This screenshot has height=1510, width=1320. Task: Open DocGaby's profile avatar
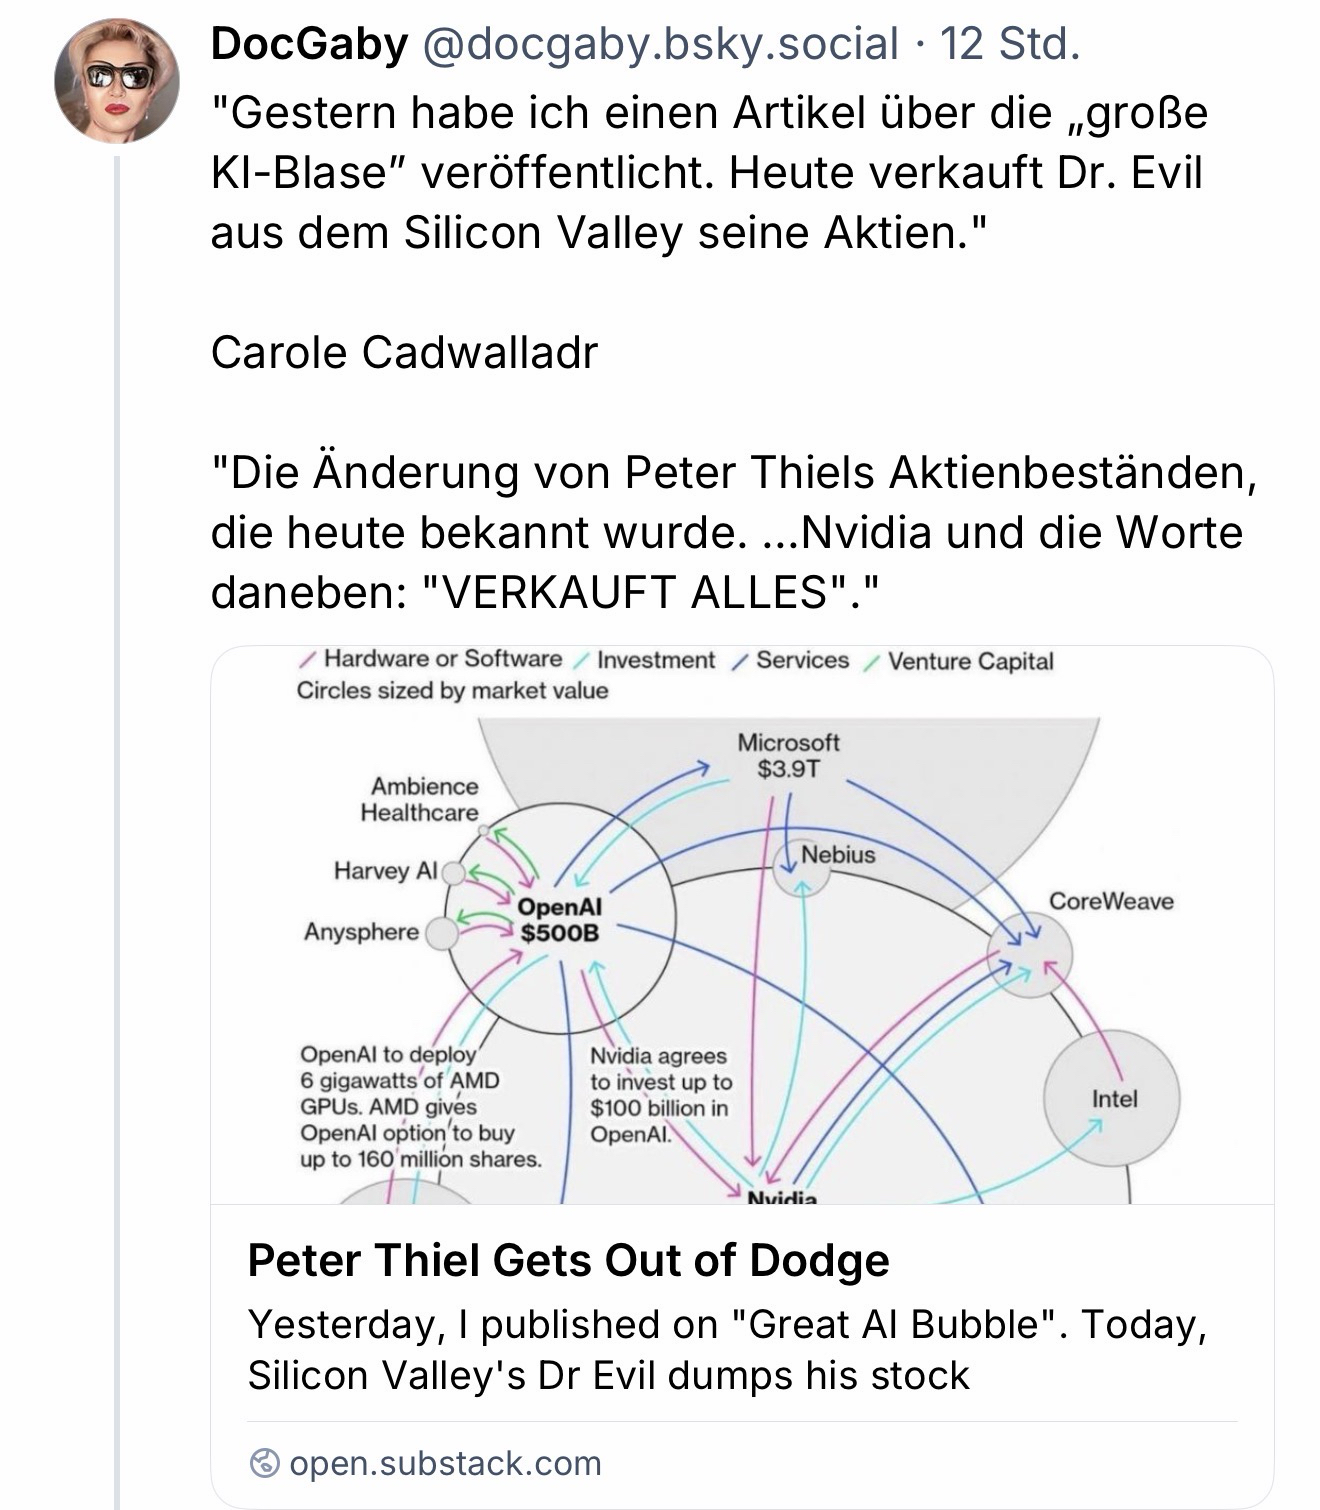117,80
